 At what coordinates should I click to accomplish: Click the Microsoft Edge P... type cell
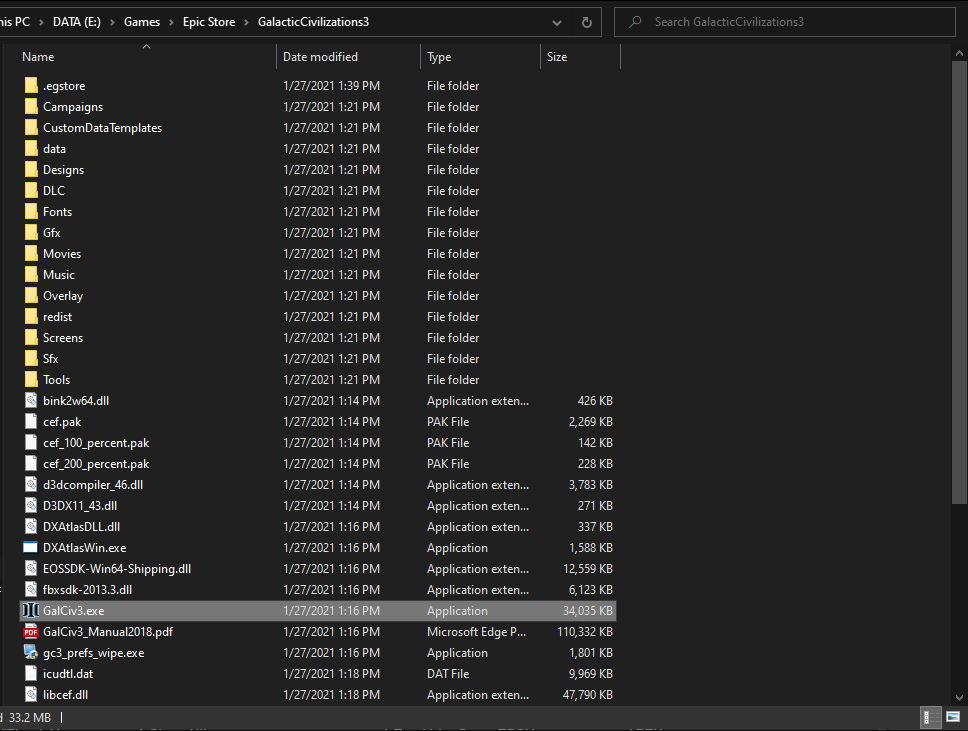pos(477,632)
